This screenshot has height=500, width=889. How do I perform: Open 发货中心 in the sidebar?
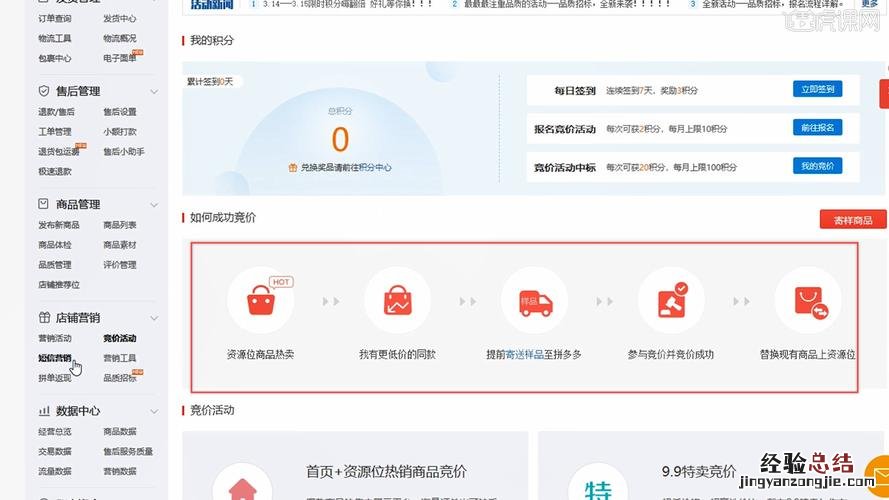[120, 18]
